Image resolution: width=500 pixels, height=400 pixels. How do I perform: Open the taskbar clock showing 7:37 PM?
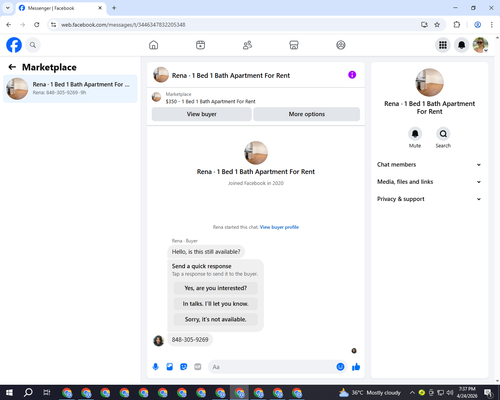[467, 392]
